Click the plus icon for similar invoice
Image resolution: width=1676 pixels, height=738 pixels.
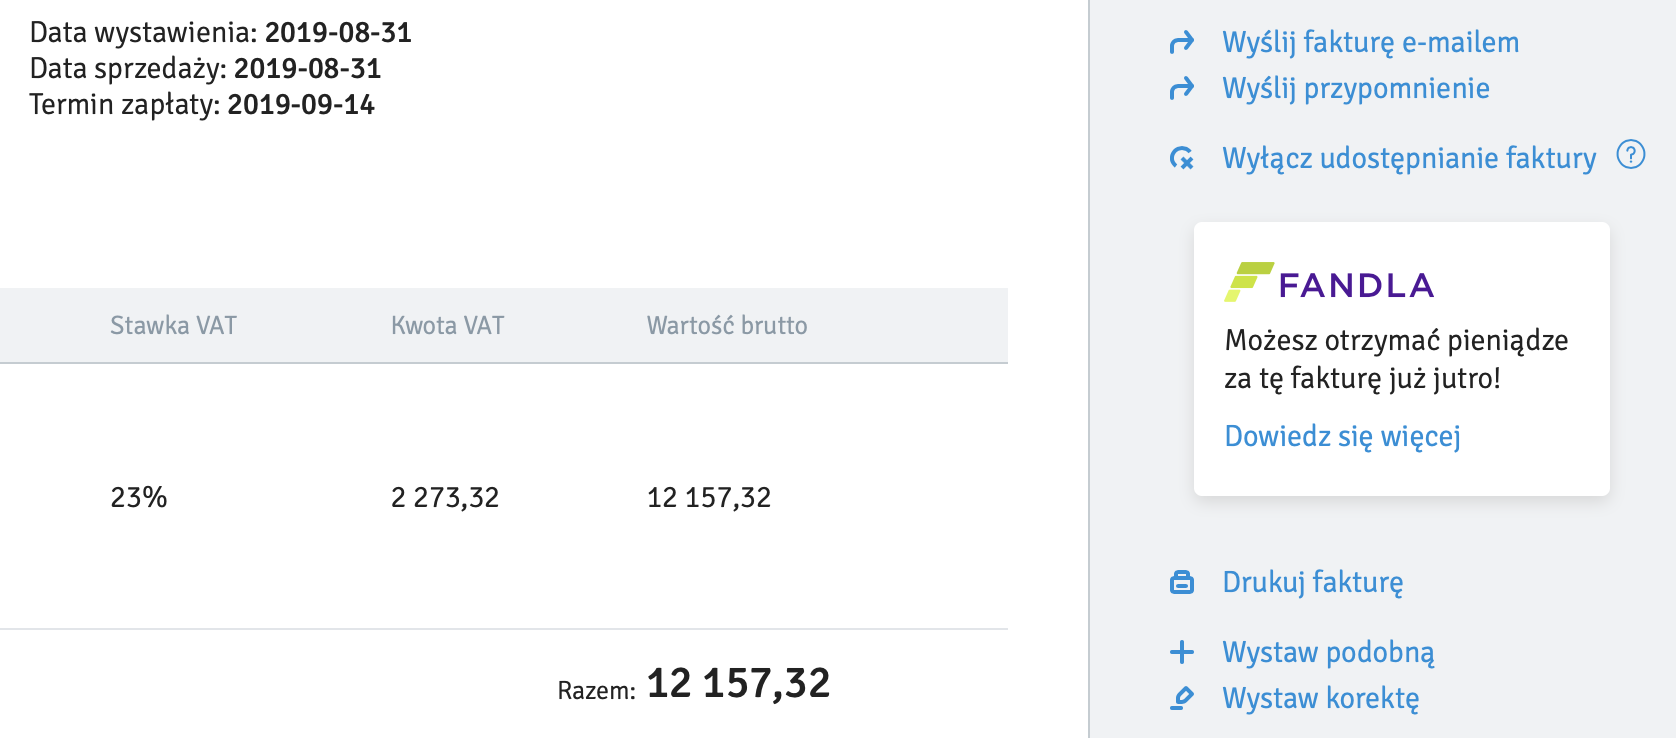point(1182,652)
